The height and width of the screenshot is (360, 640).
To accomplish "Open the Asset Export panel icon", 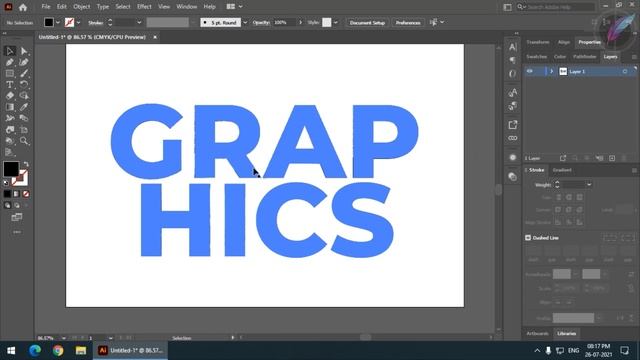I will [513, 124].
